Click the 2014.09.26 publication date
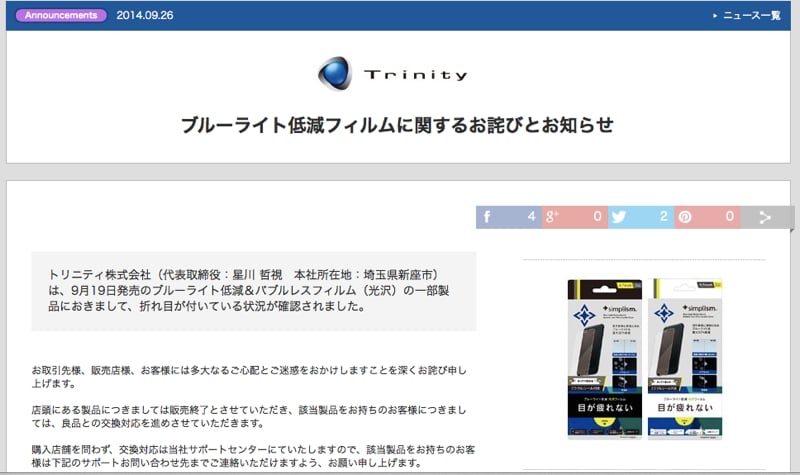Image resolution: width=800 pixels, height=475 pixels. click(144, 16)
